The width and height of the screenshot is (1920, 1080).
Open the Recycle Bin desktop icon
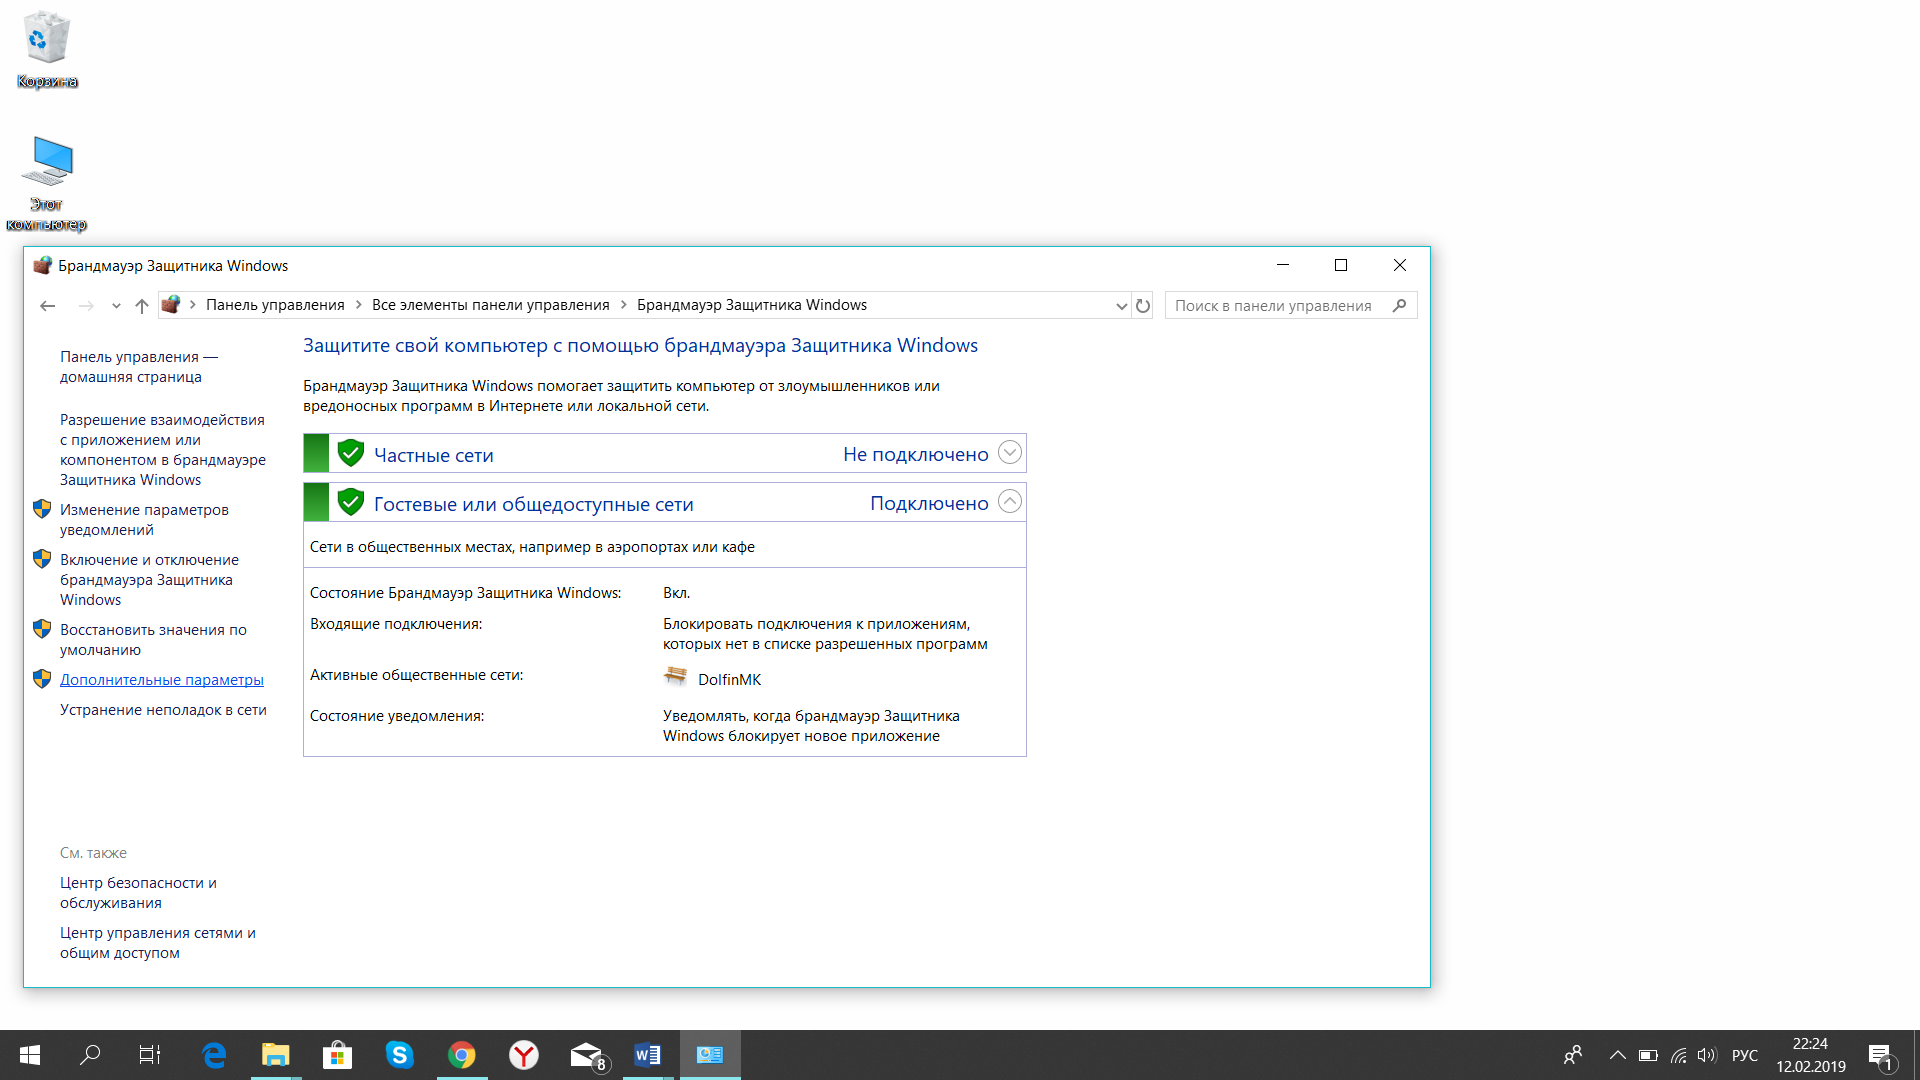click(47, 50)
